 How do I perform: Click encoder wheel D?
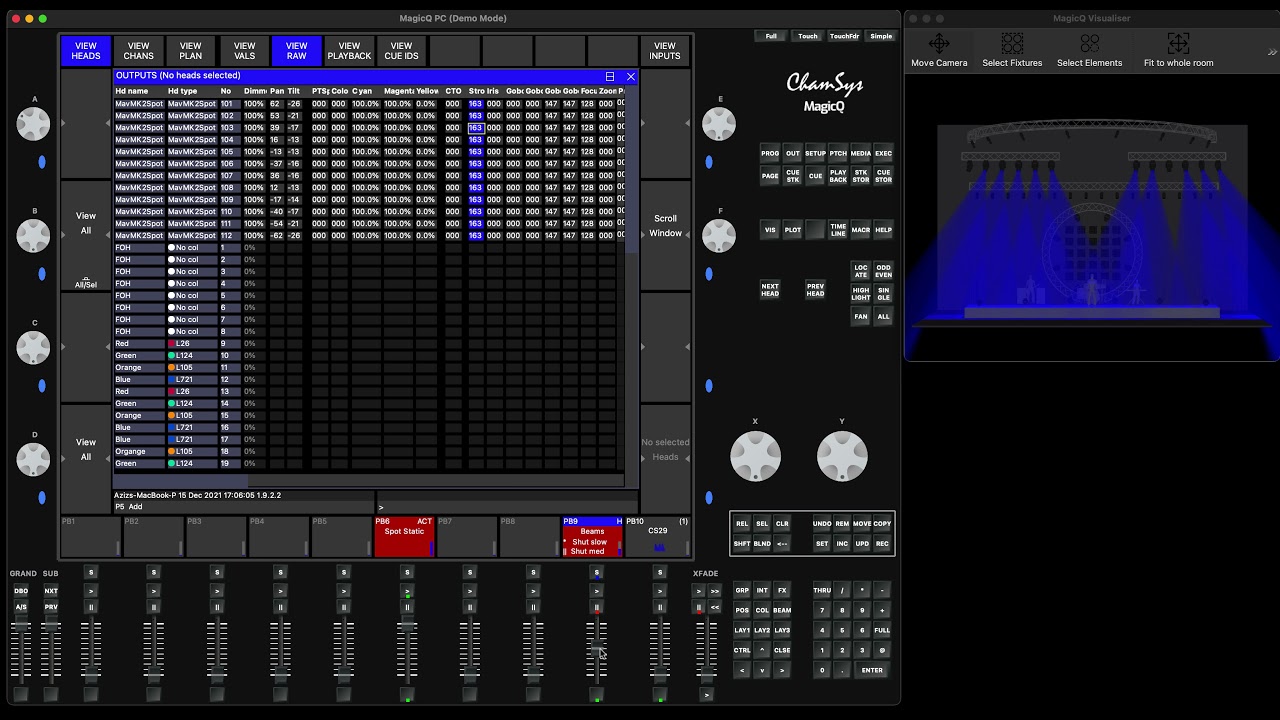tap(33, 459)
